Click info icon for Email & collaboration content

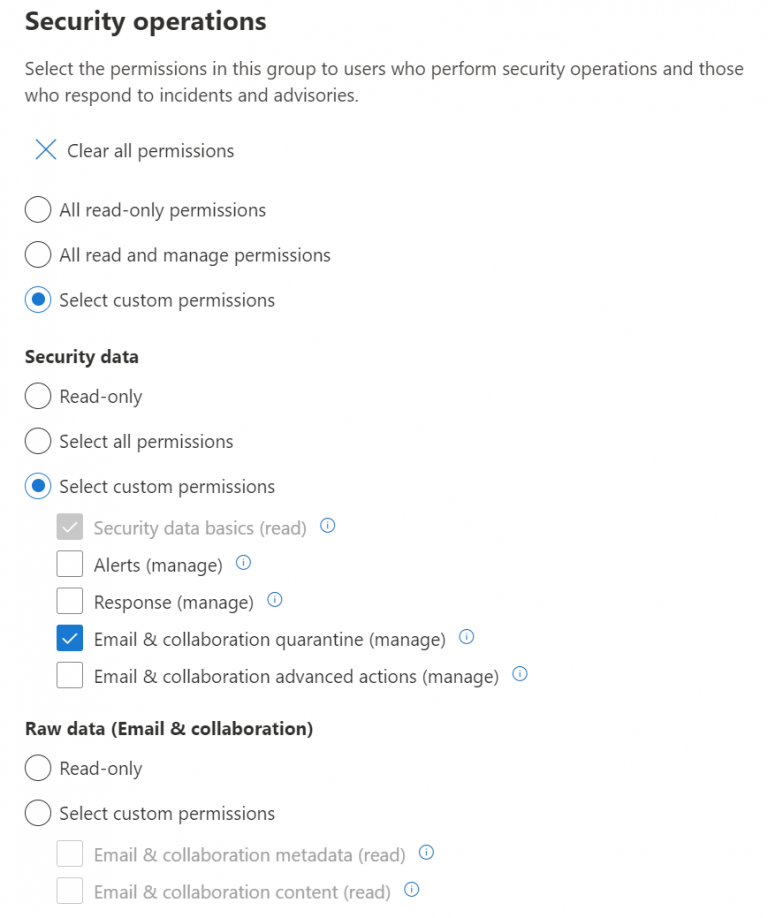[x=410, y=889]
